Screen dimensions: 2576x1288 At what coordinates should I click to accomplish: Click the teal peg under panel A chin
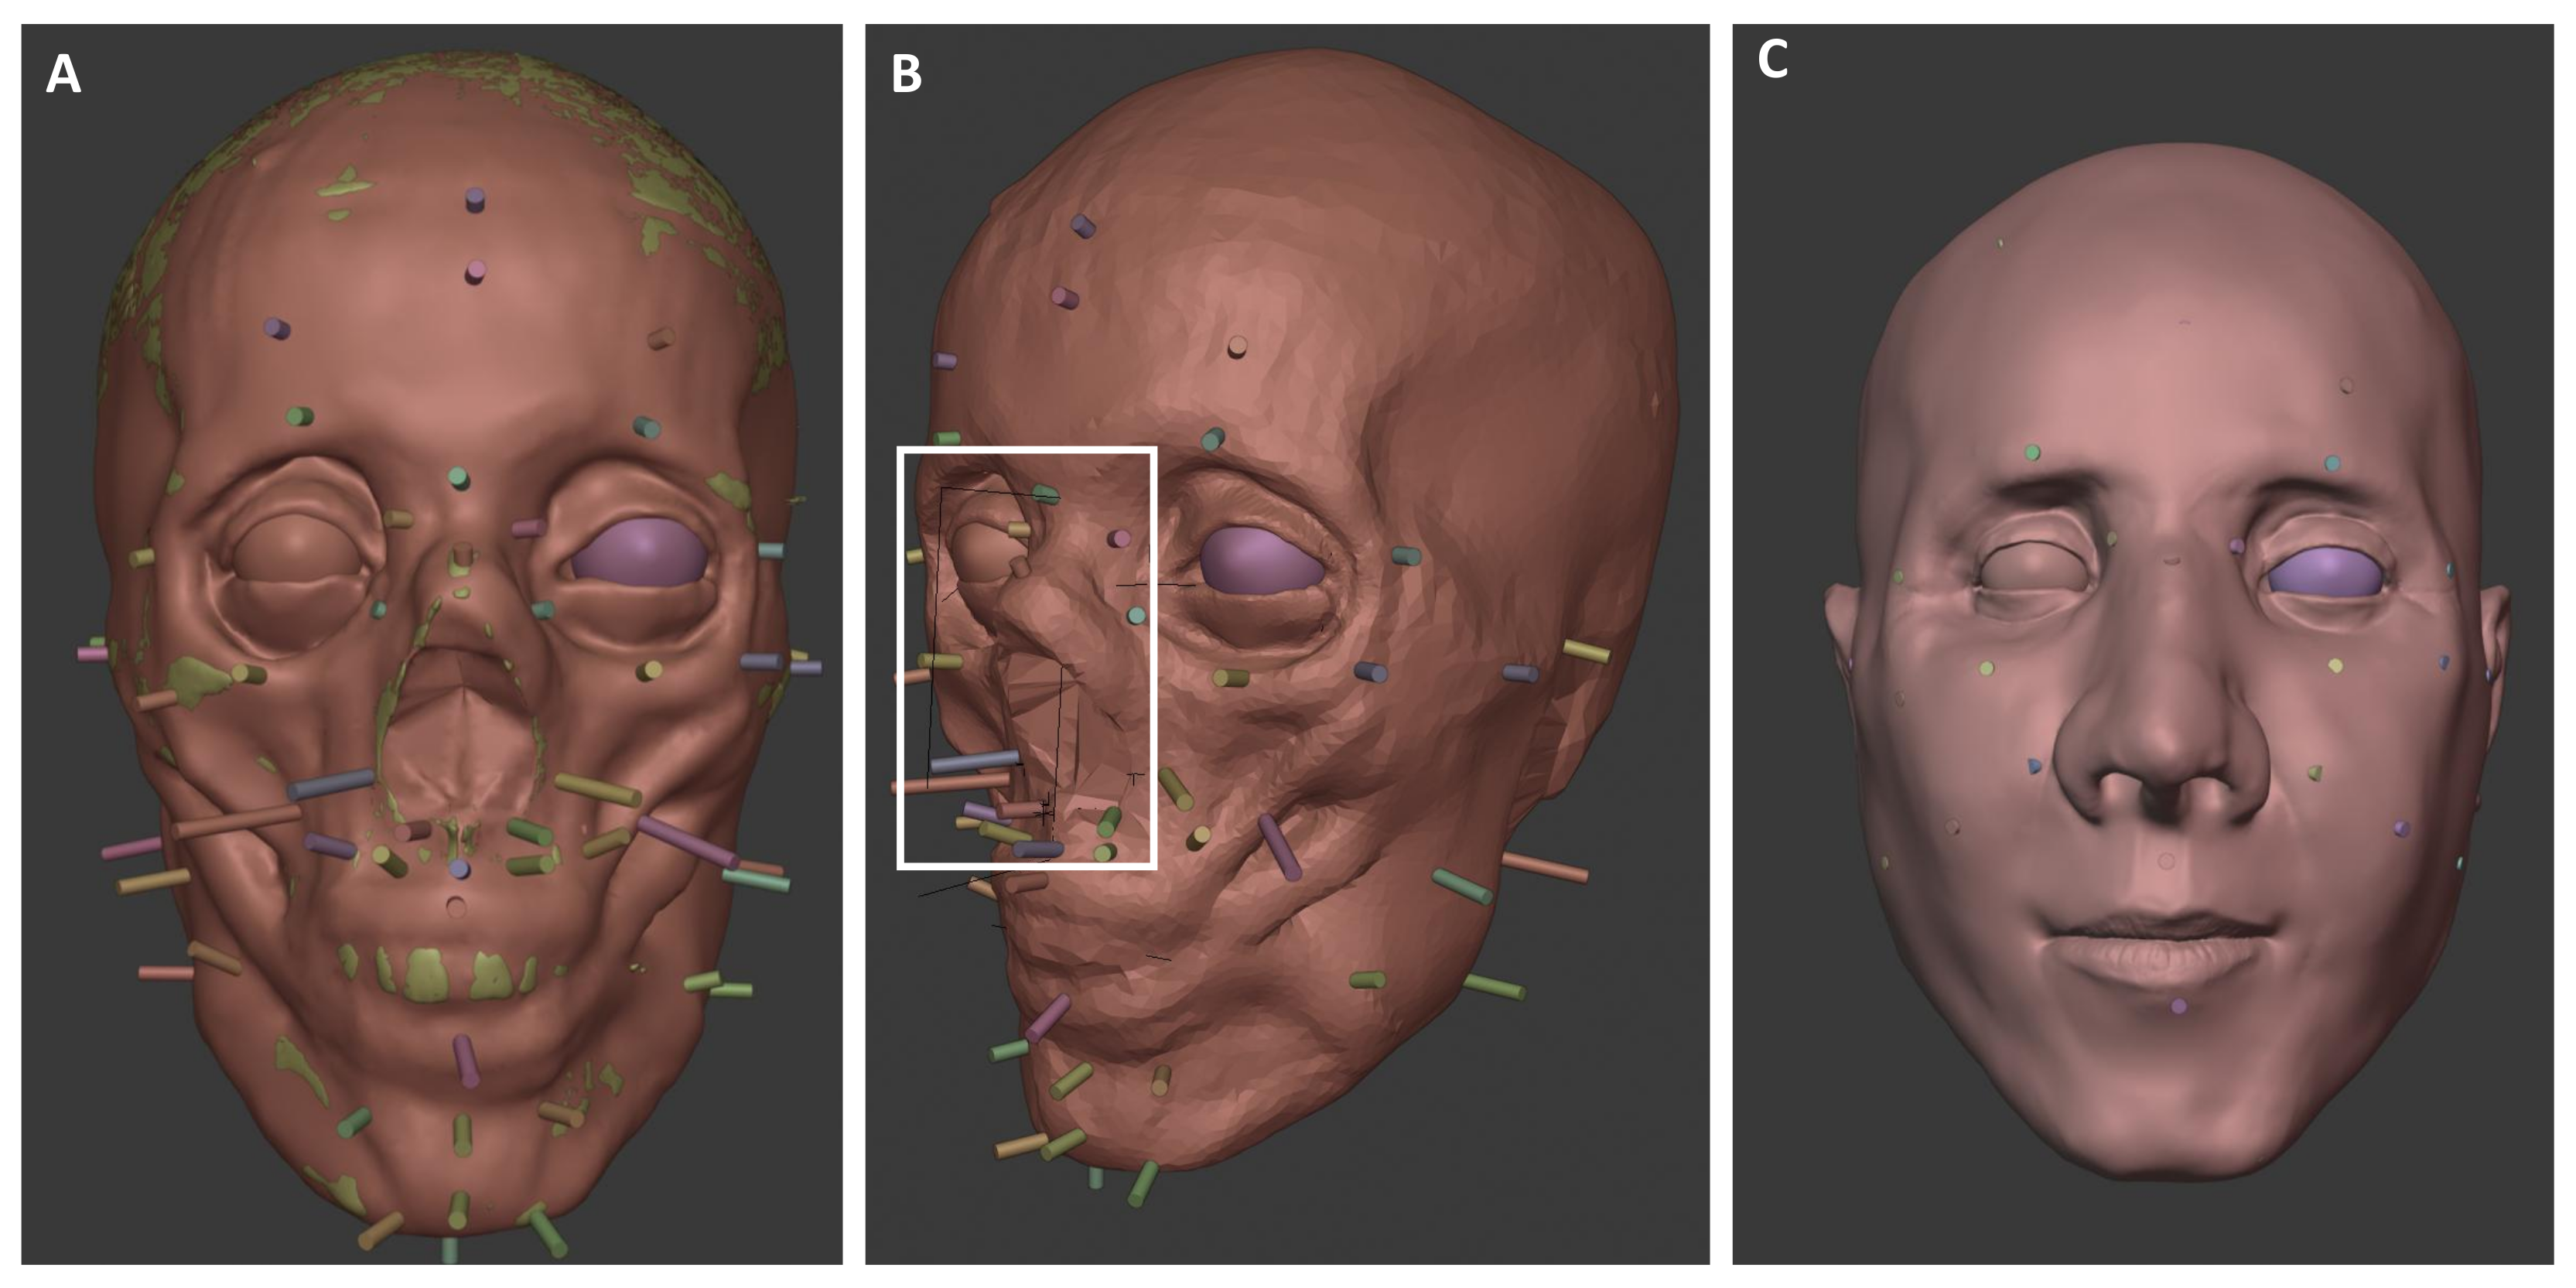pyautogui.click(x=450, y=1250)
